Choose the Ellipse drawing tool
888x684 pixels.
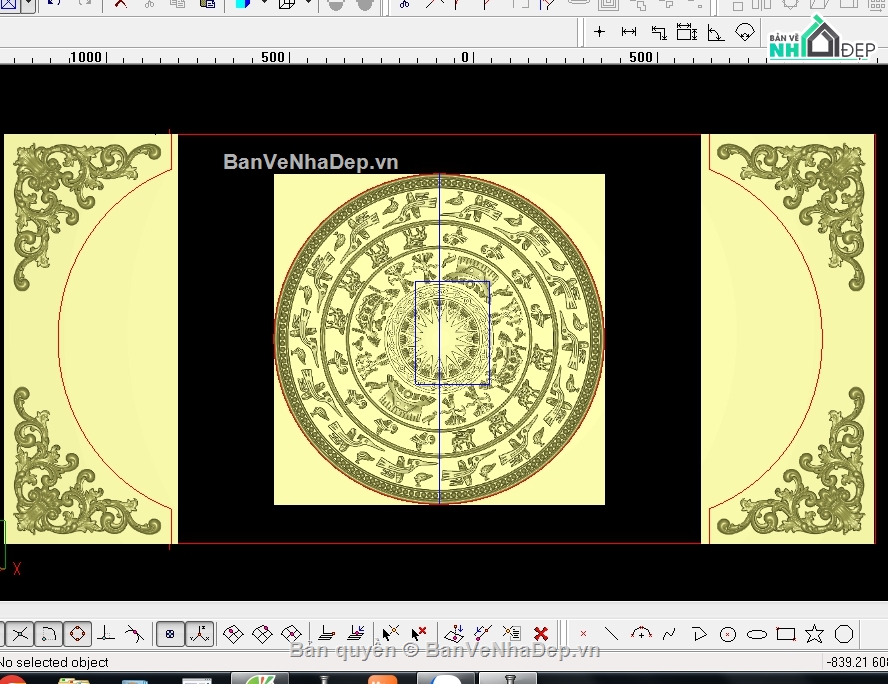(x=757, y=634)
